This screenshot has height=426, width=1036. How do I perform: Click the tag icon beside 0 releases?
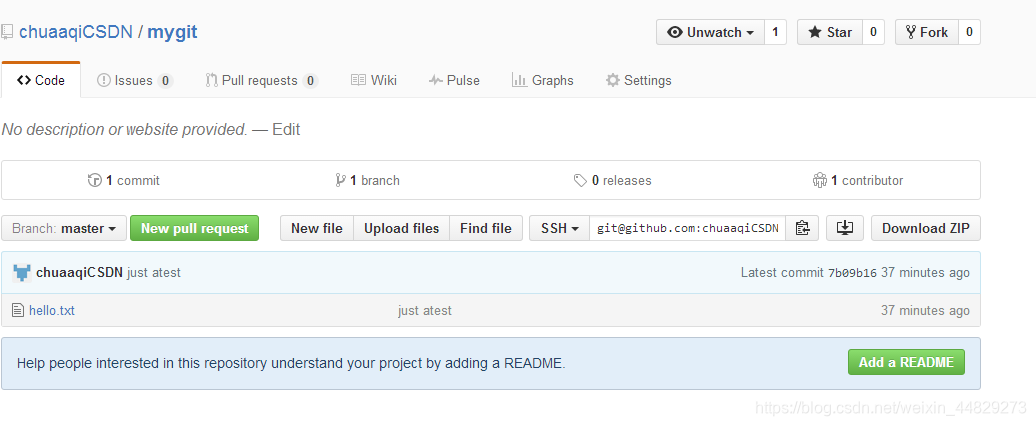[x=580, y=180]
